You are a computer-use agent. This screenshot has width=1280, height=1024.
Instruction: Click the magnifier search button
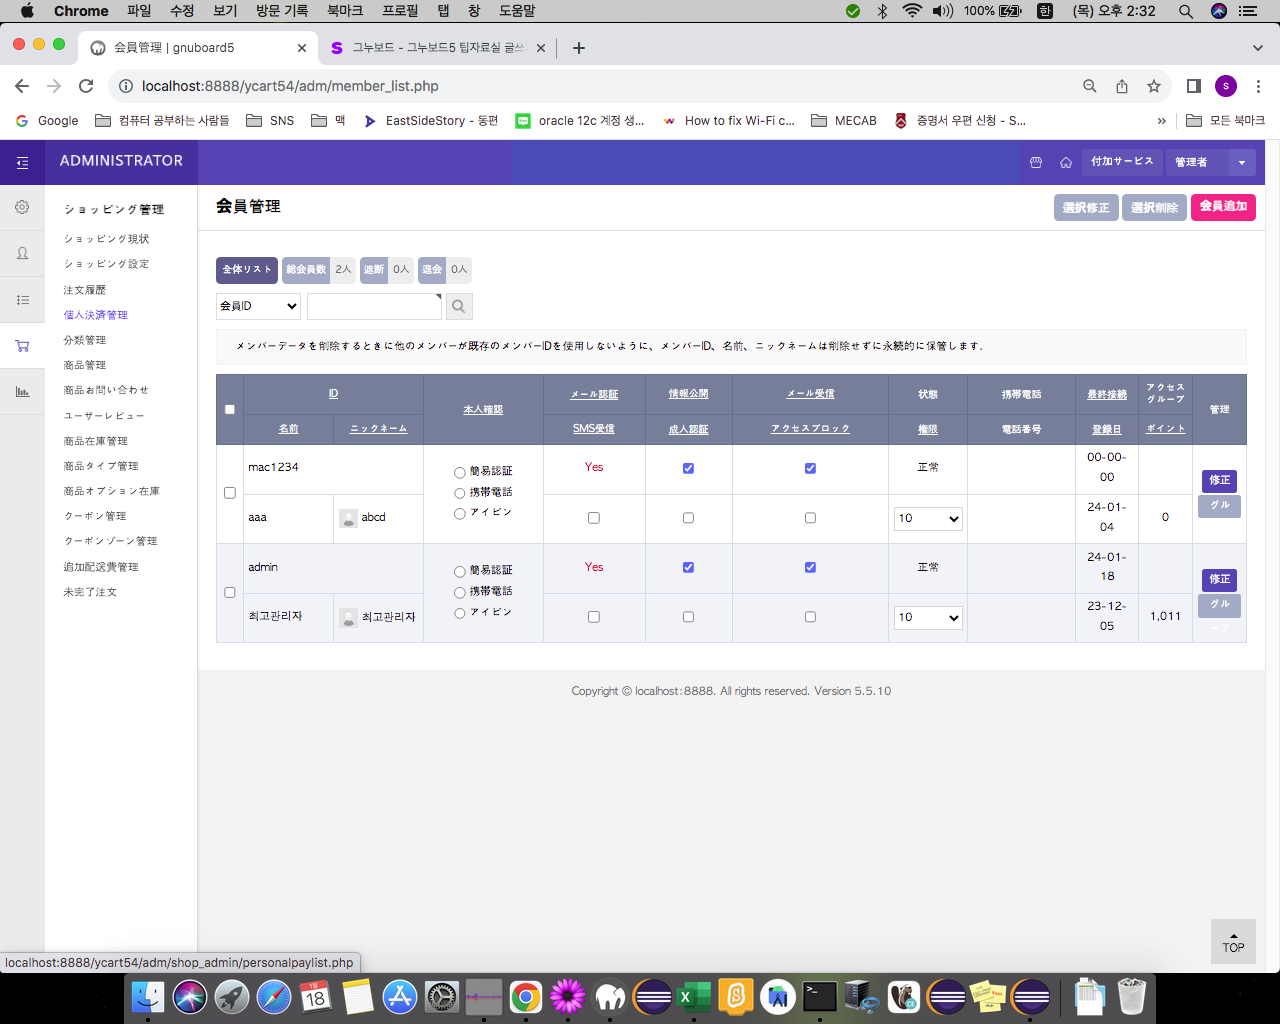[459, 306]
